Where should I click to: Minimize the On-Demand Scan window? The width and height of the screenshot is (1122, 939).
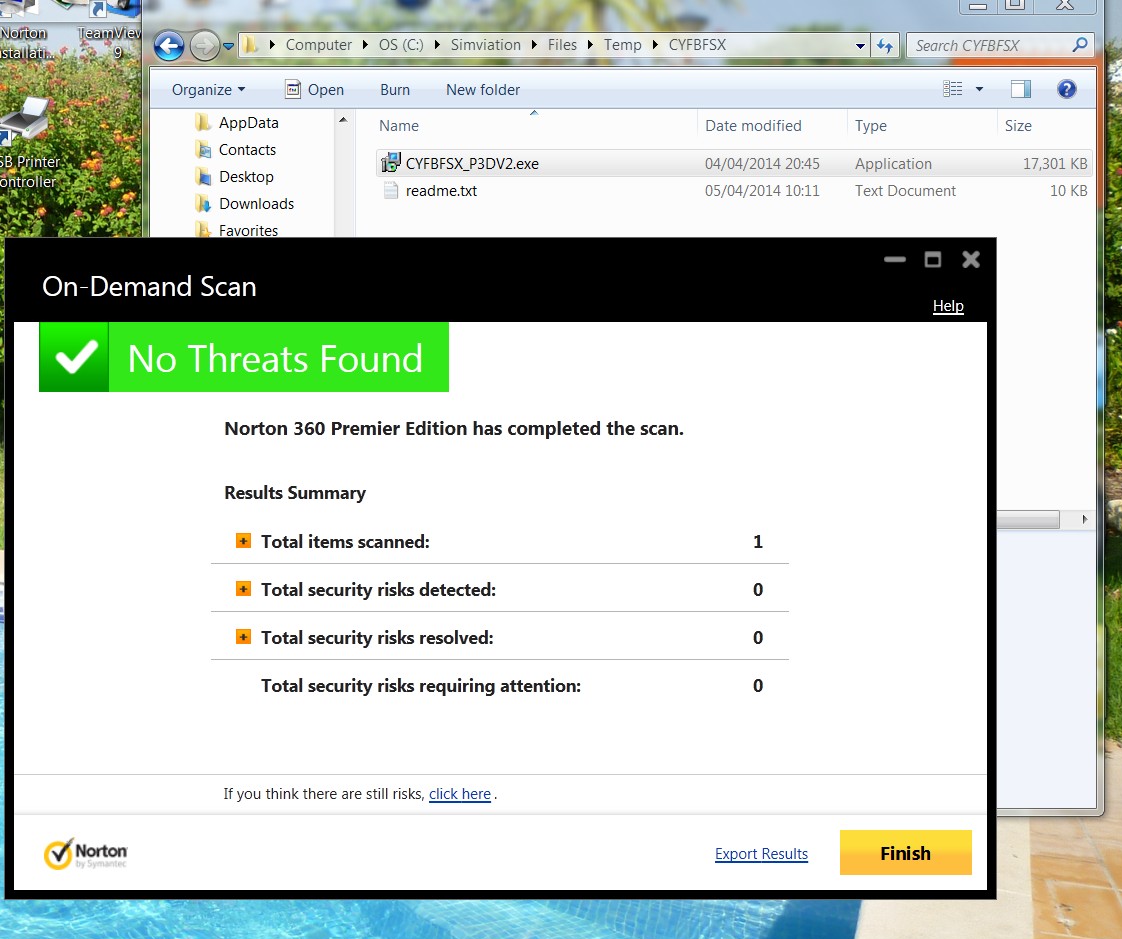tap(894, 259)
